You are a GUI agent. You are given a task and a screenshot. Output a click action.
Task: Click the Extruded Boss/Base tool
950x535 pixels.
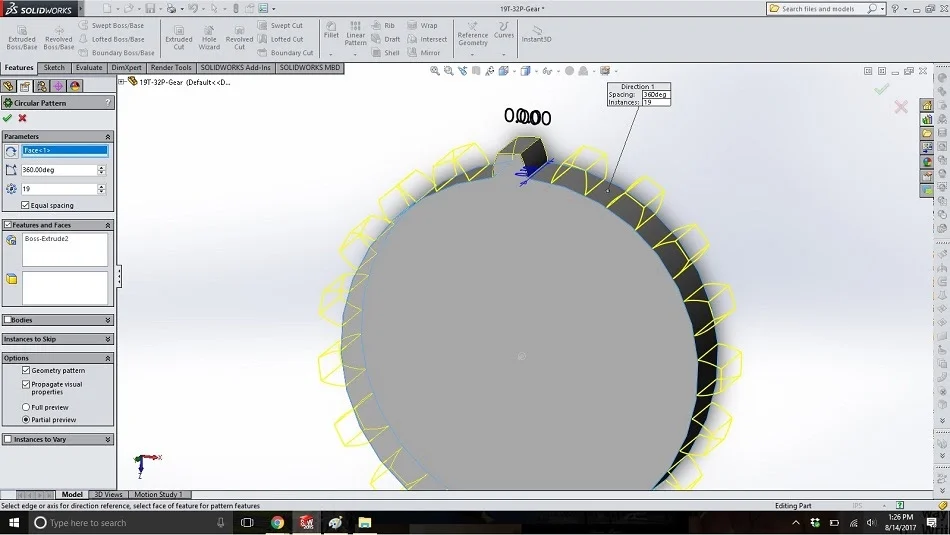pyautogui.click(x=22, y=38)
